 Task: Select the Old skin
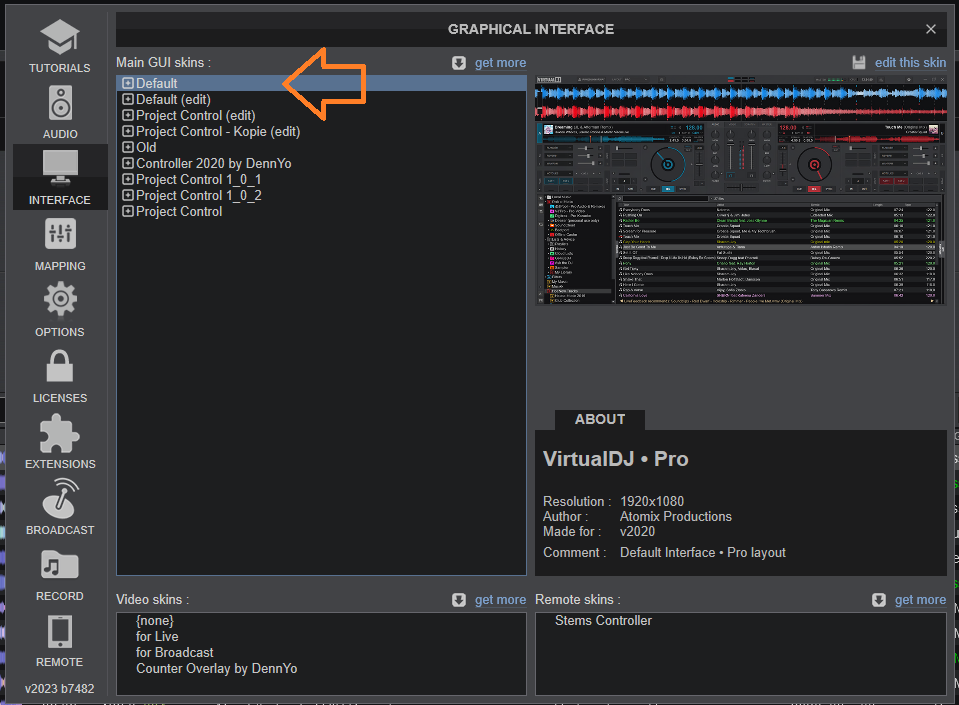(146, 147)
